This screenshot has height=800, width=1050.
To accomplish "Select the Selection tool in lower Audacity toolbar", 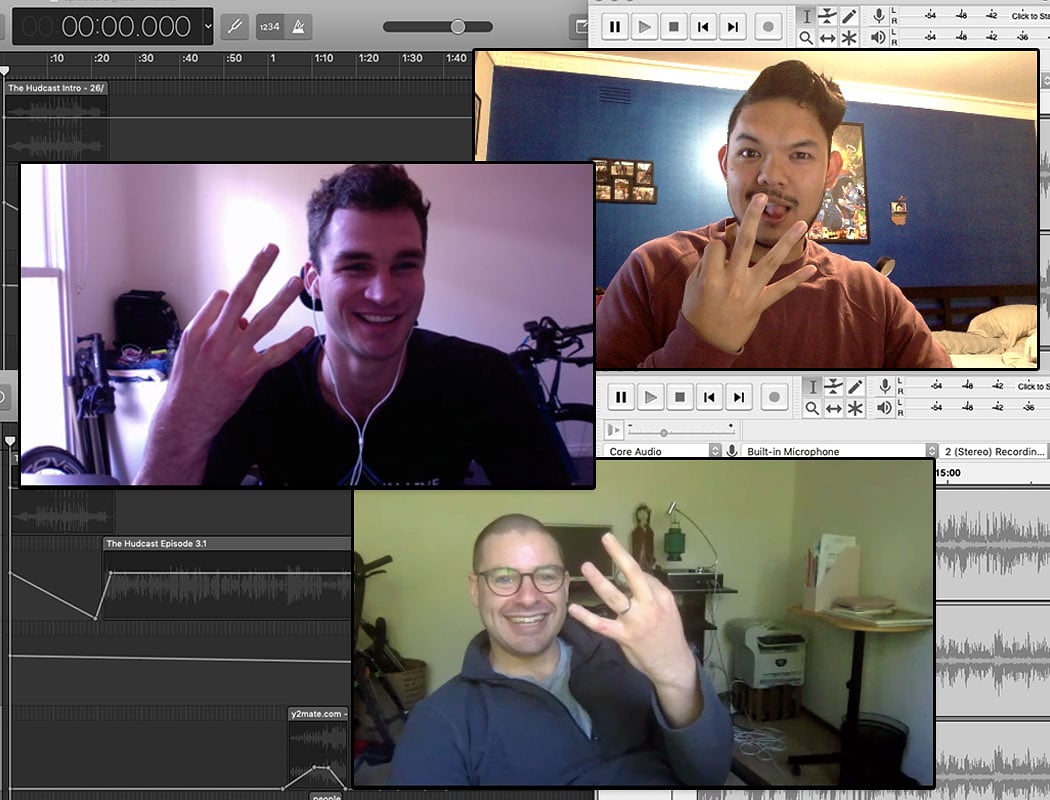I will click(x=812, y=386).
